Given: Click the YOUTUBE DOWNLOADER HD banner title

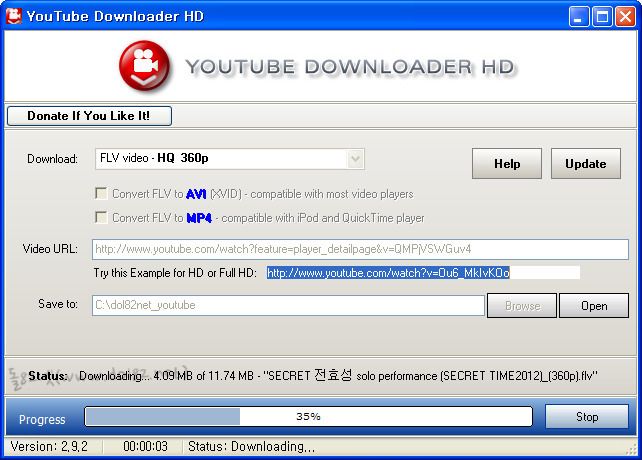Looking at the screenshot, I should tap(350, 67).
